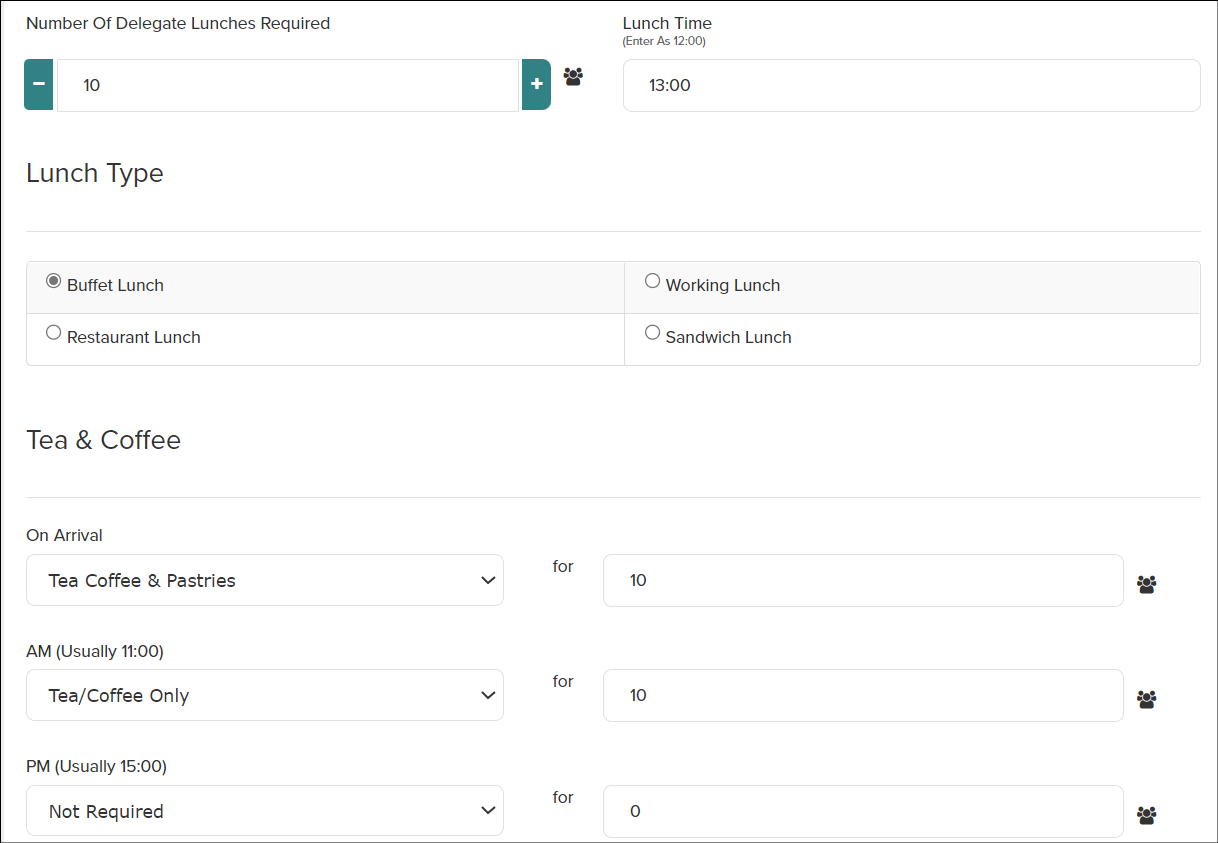The width and height of the screenshot is (1218, 843).
Task: Click the Sandwich Lunch label text
Action: tap(728, 337)
